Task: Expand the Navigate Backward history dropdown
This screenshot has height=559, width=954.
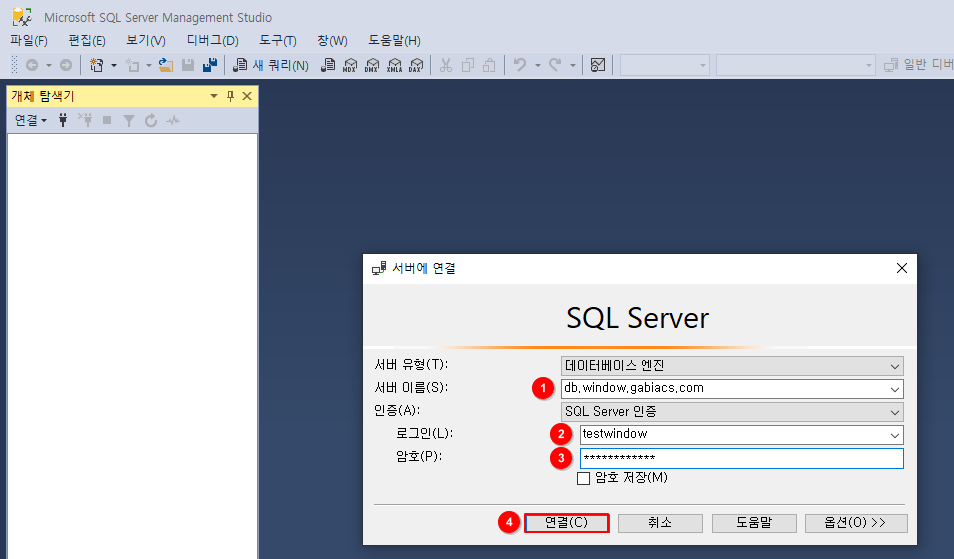Action: [49, 65]
